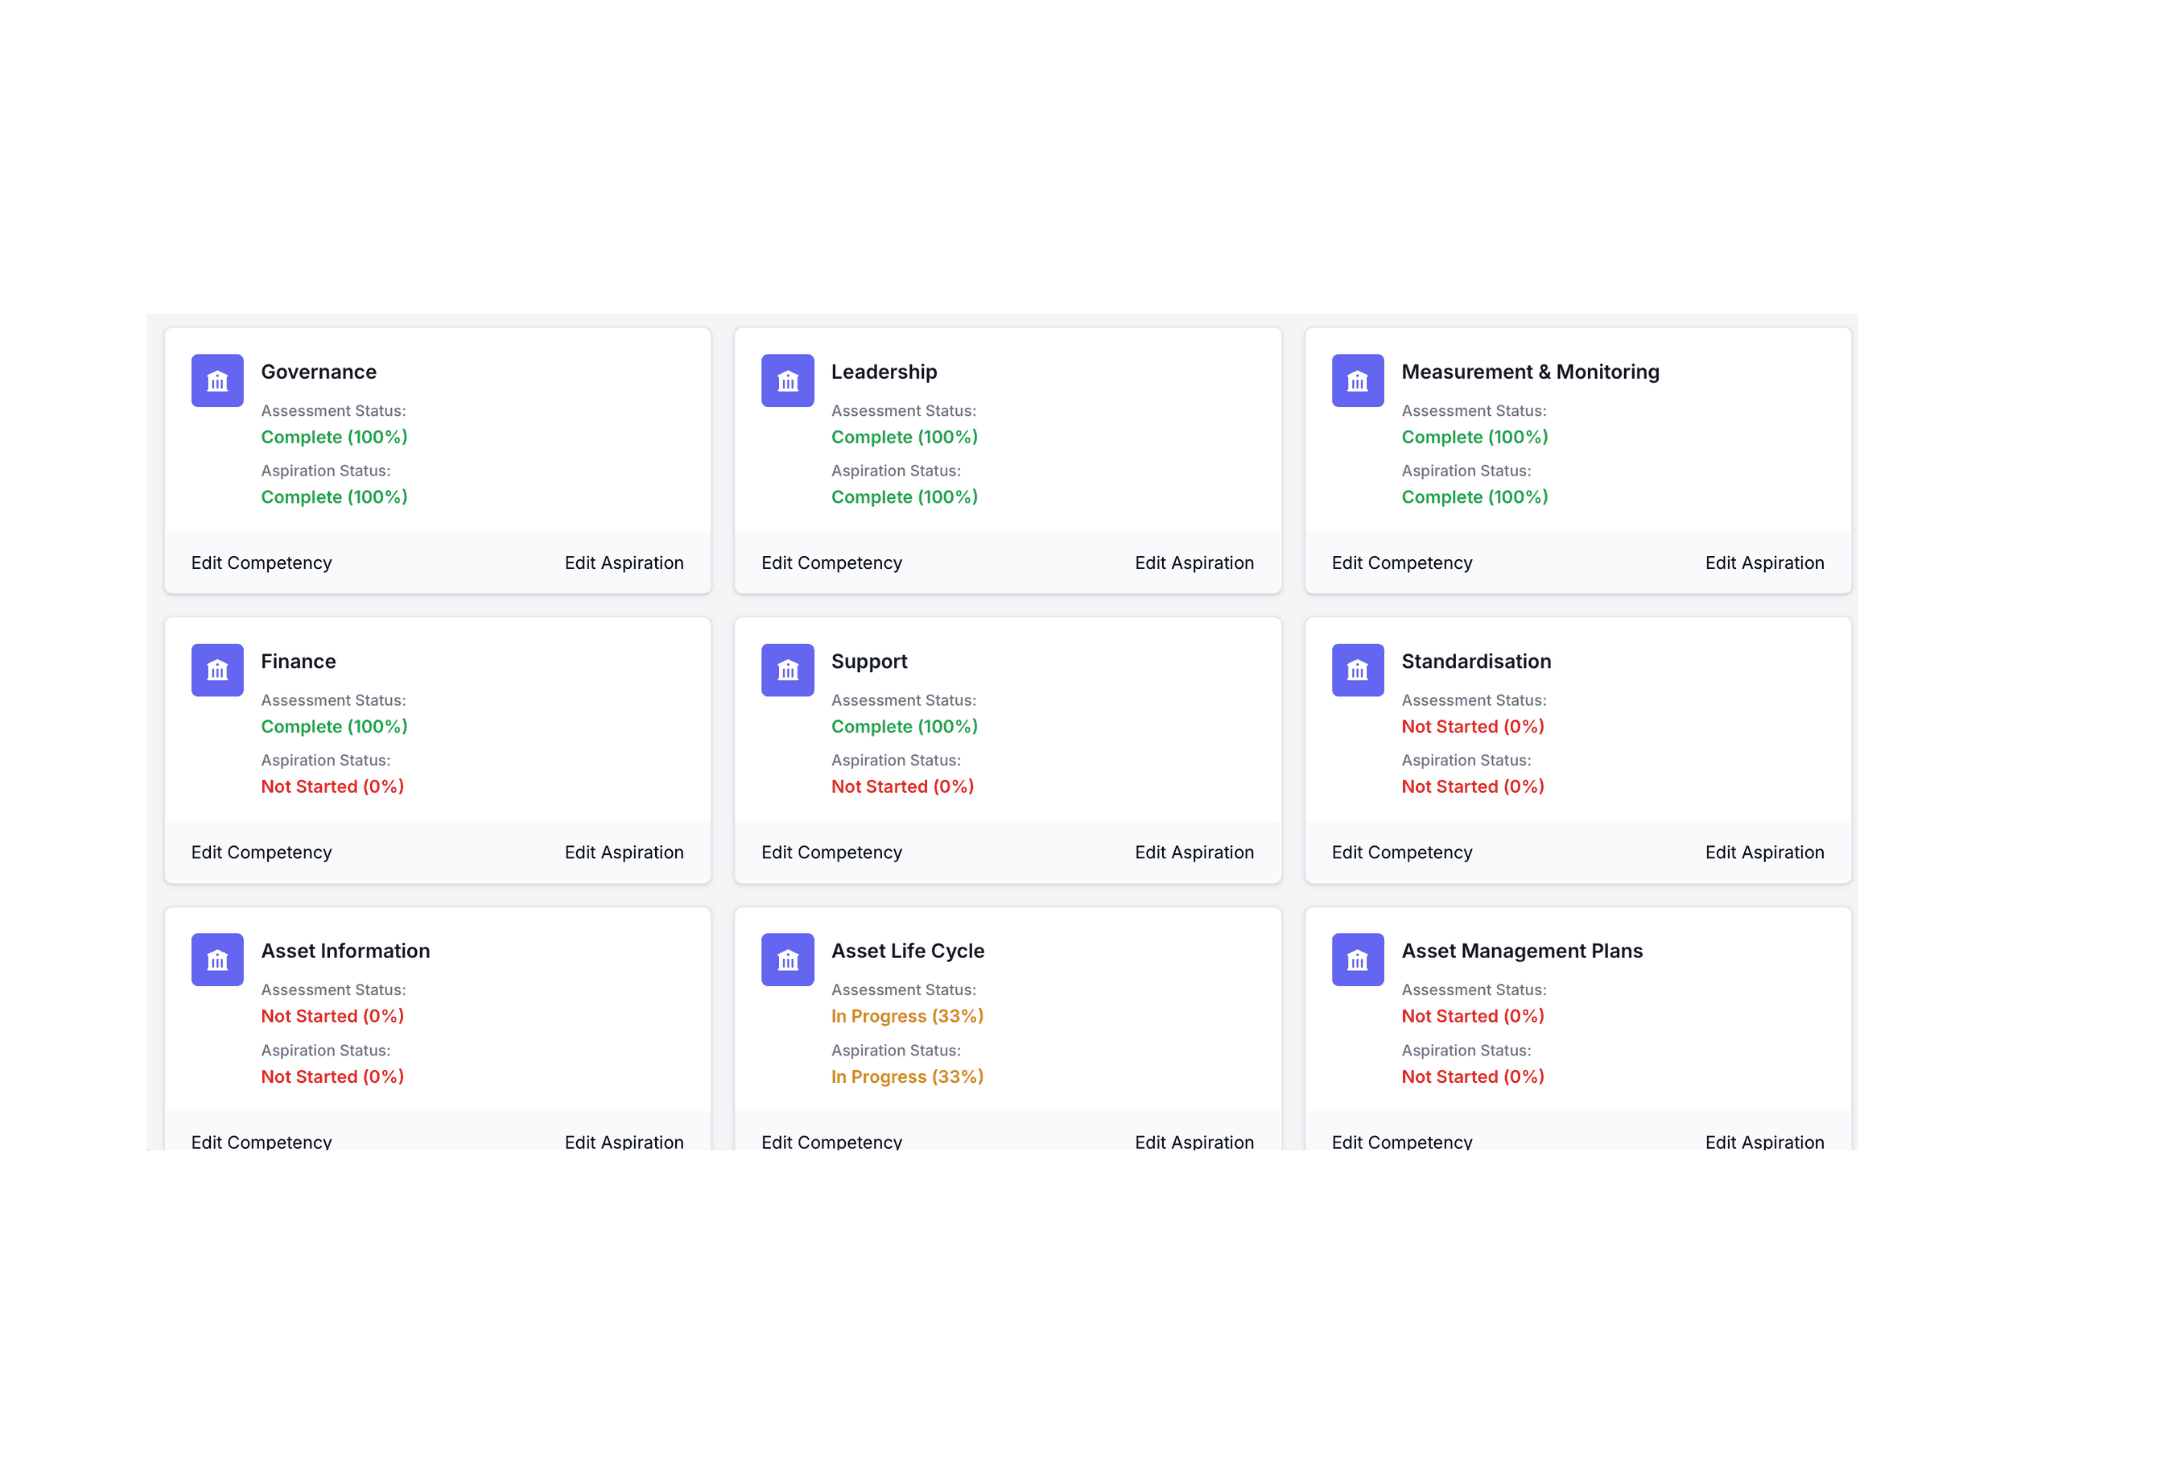Open Edit Aspiration for Asset Information
This screenshot has height=1464, width=2174.
(624, 1142)
